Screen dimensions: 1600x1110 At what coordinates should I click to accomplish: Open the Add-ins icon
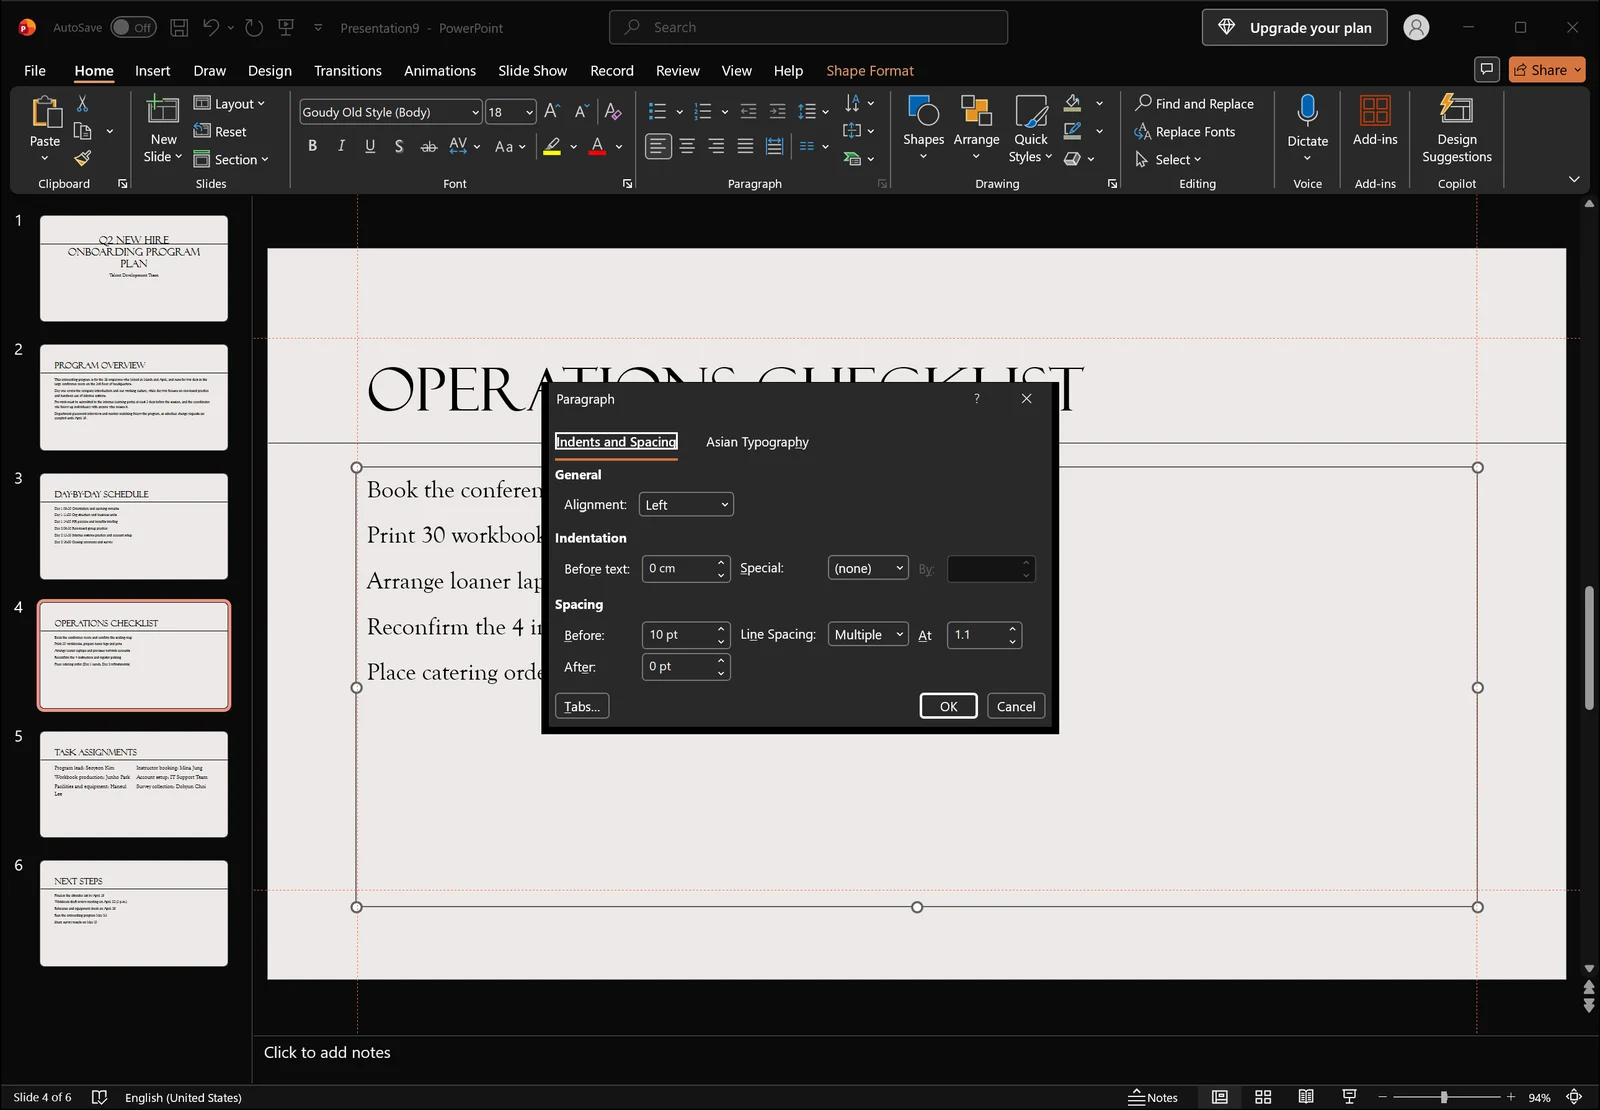point(1375,110)
